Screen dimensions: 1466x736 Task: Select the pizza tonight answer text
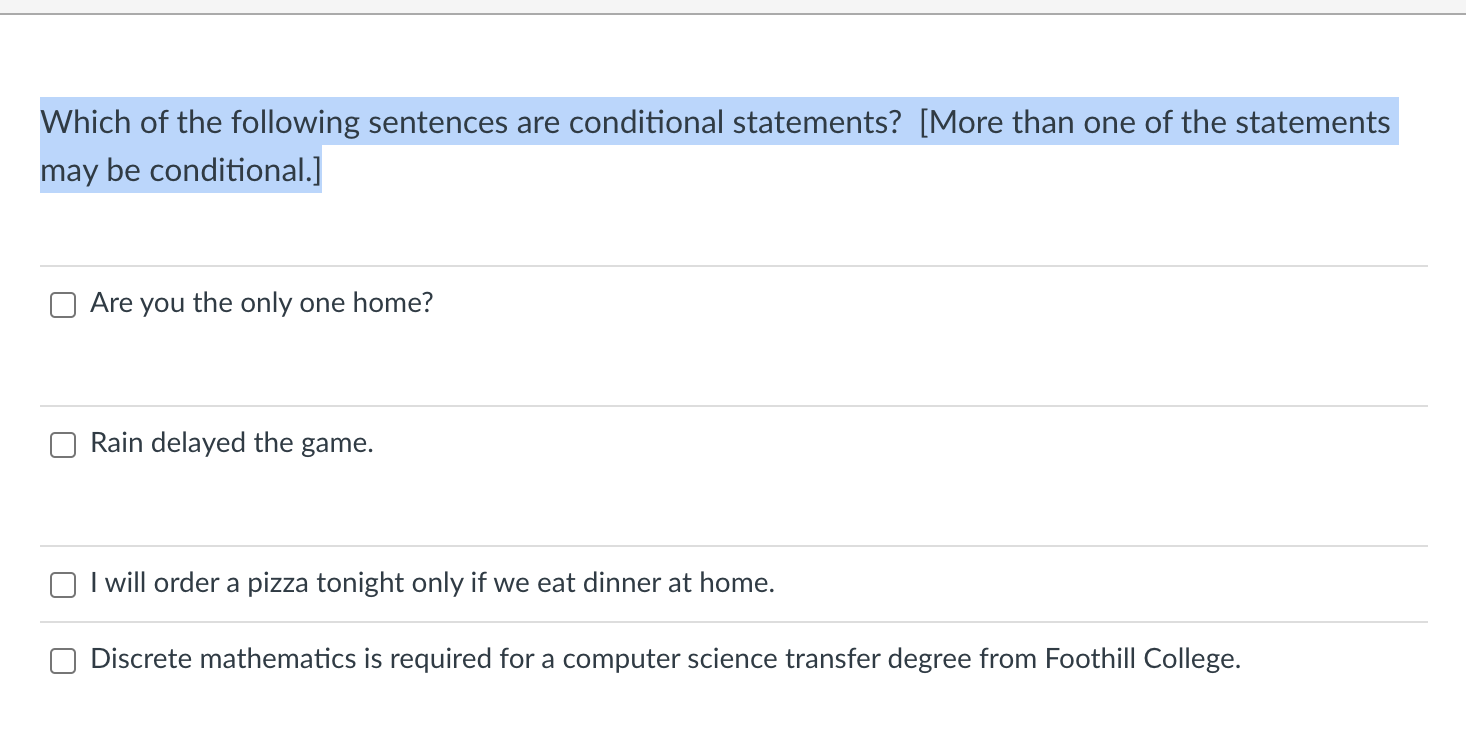click(431, 582)
